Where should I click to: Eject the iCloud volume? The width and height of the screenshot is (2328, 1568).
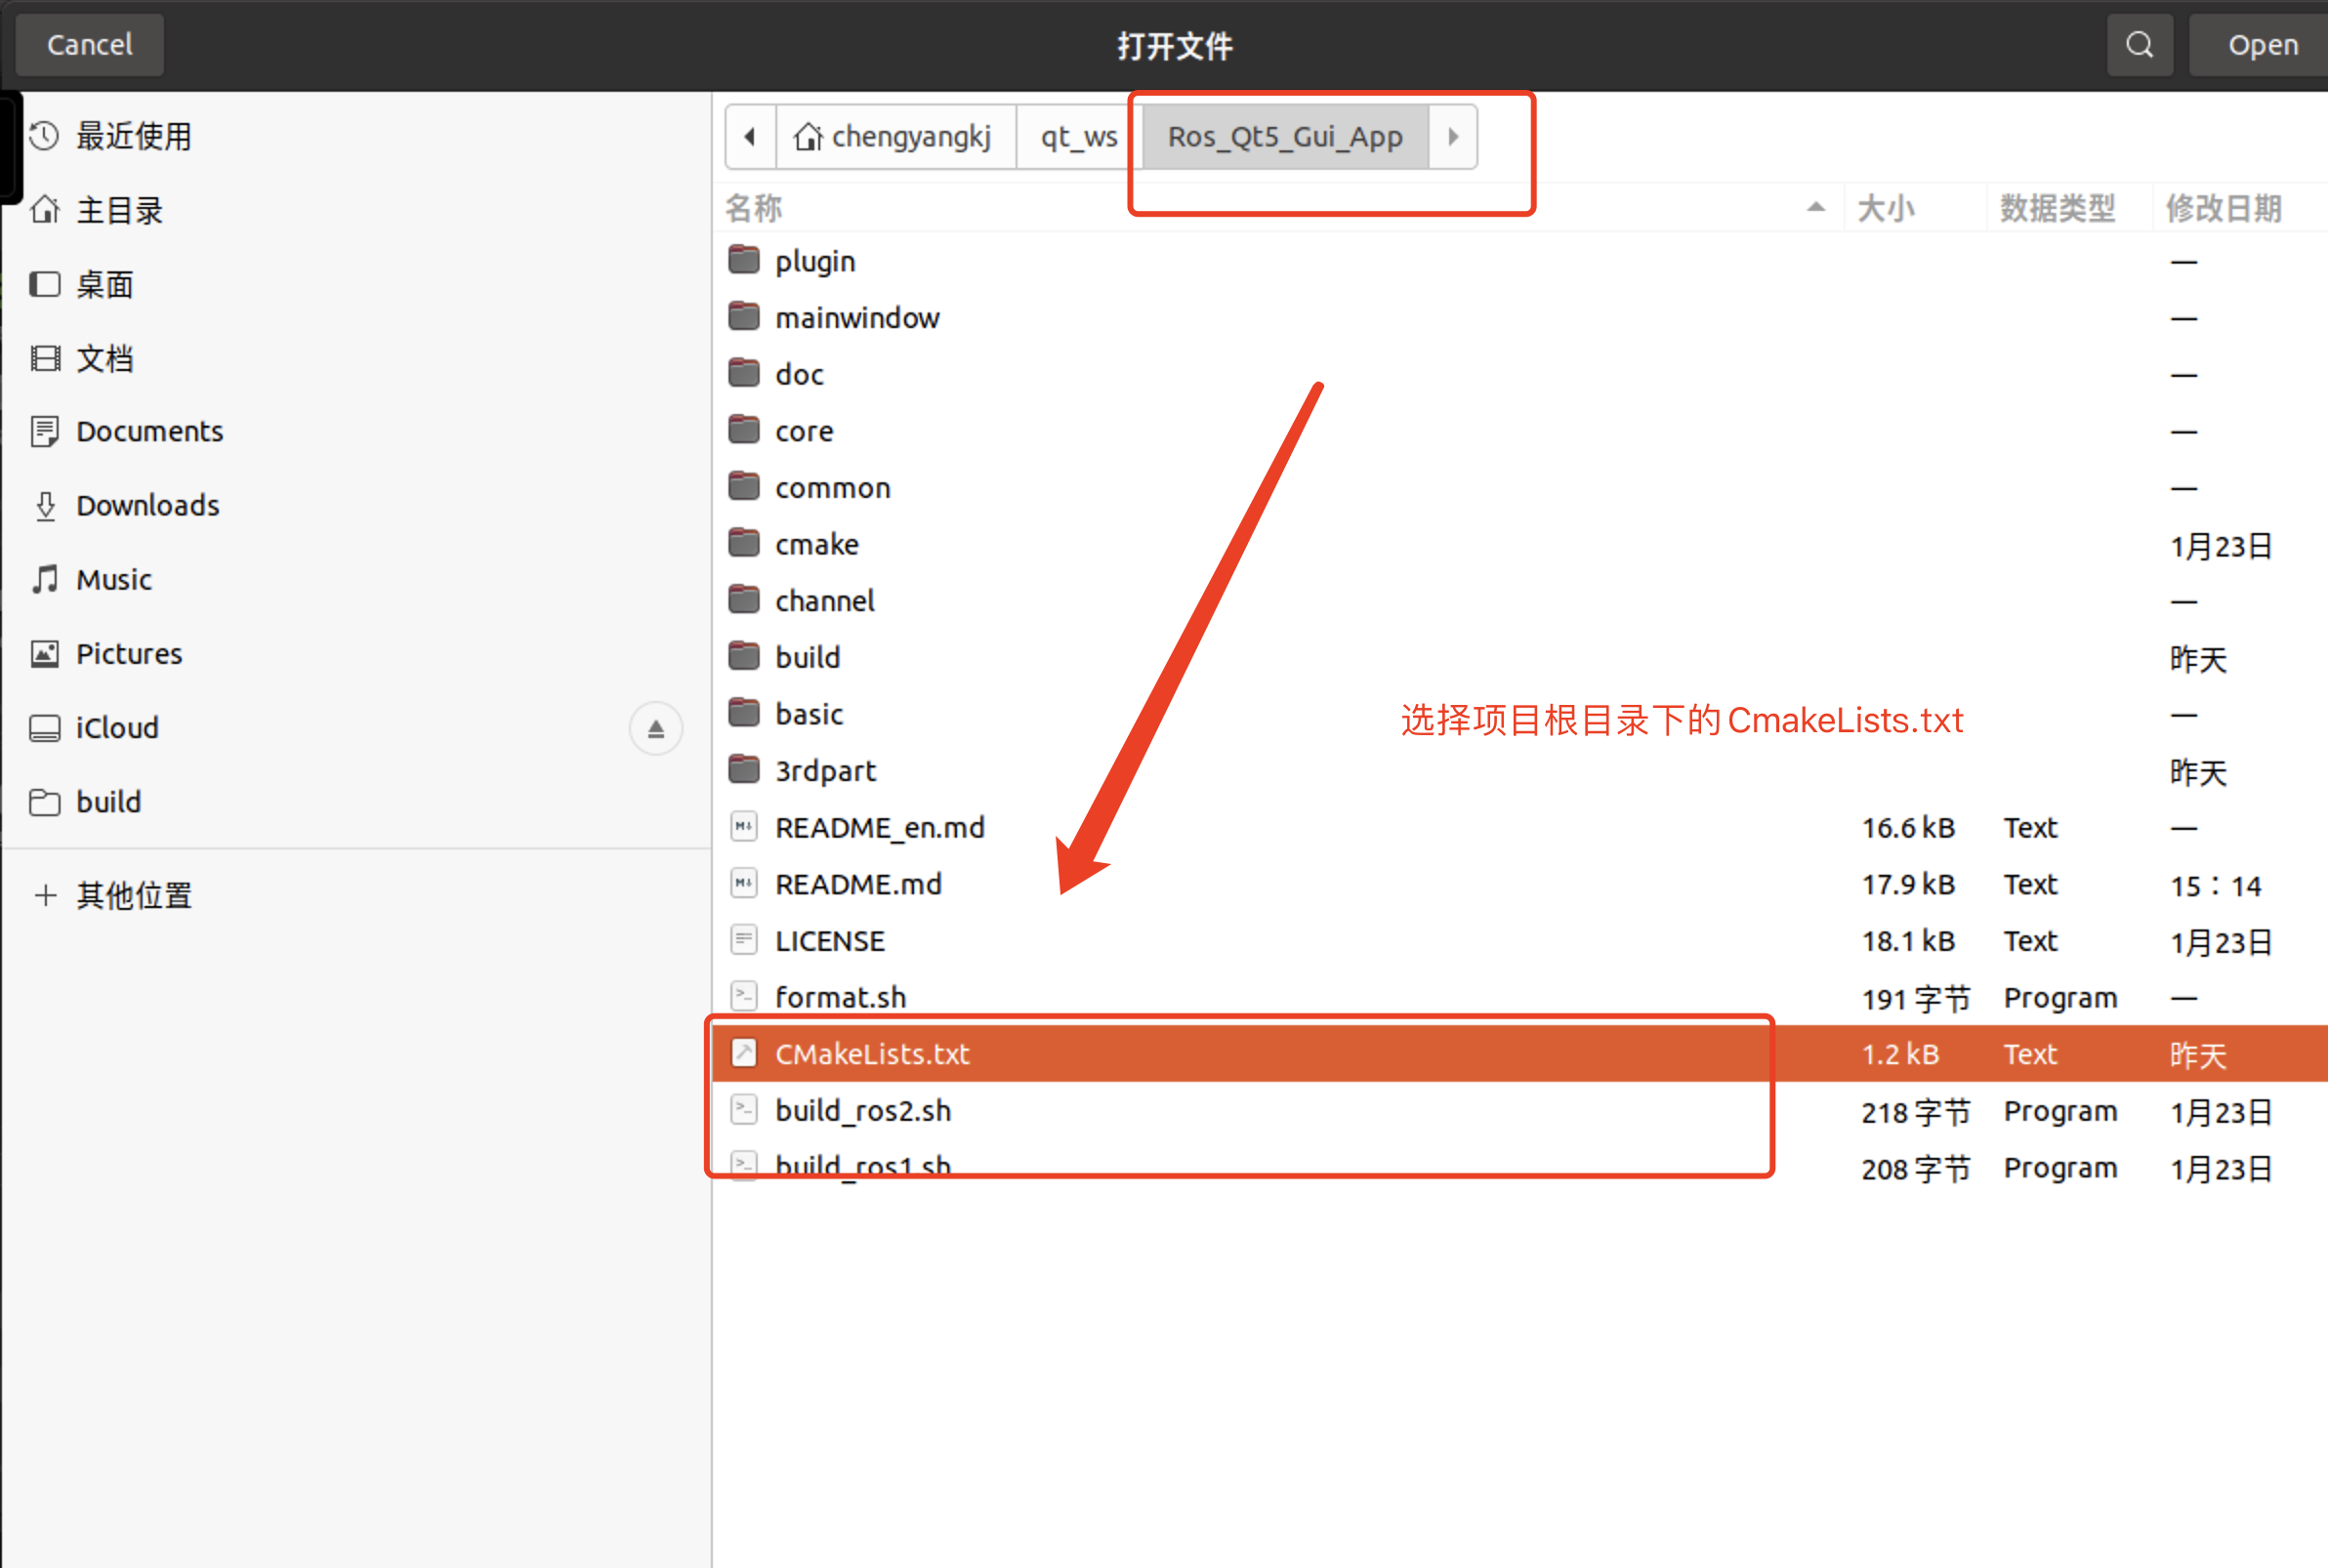[655, 728]
